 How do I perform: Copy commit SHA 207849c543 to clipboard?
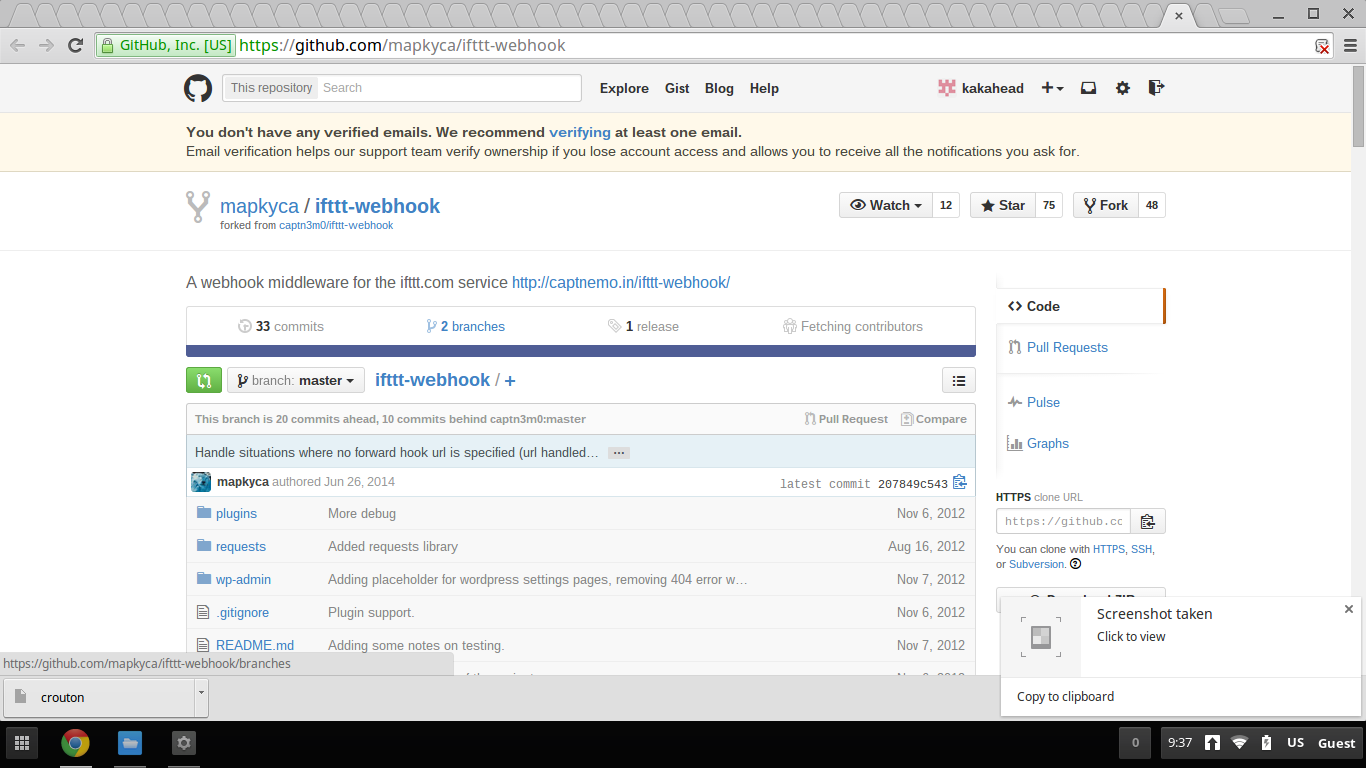click(960, 482)
